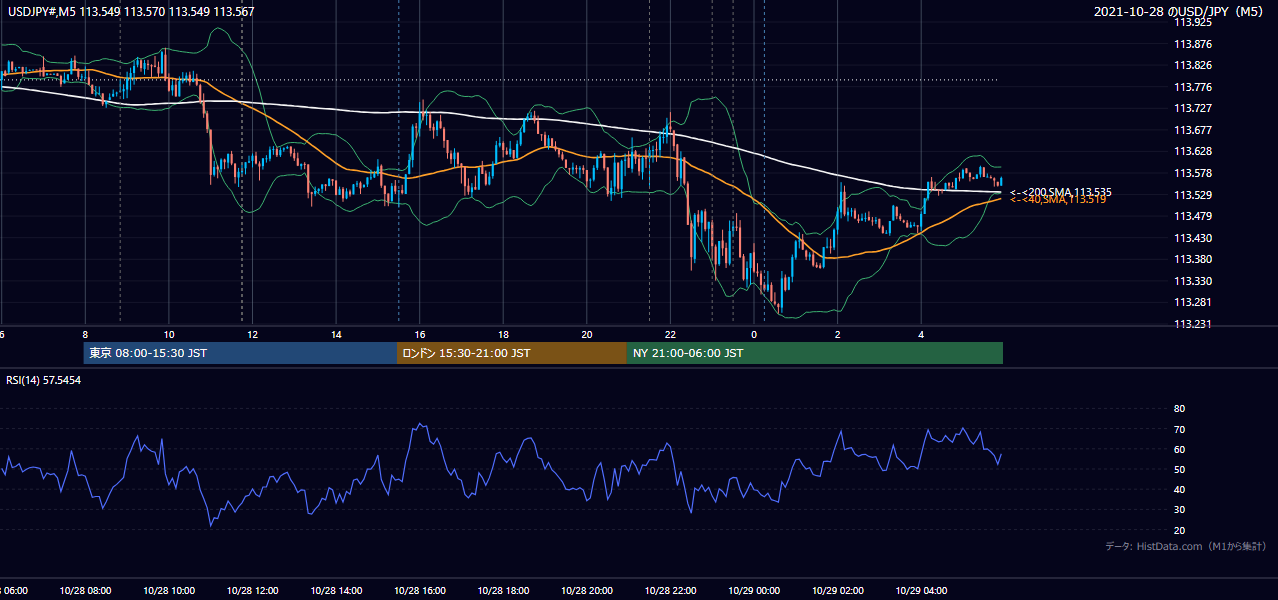Click price axis value 113.231
The width and height of the screenshot is (1278, 600).
1192,324
